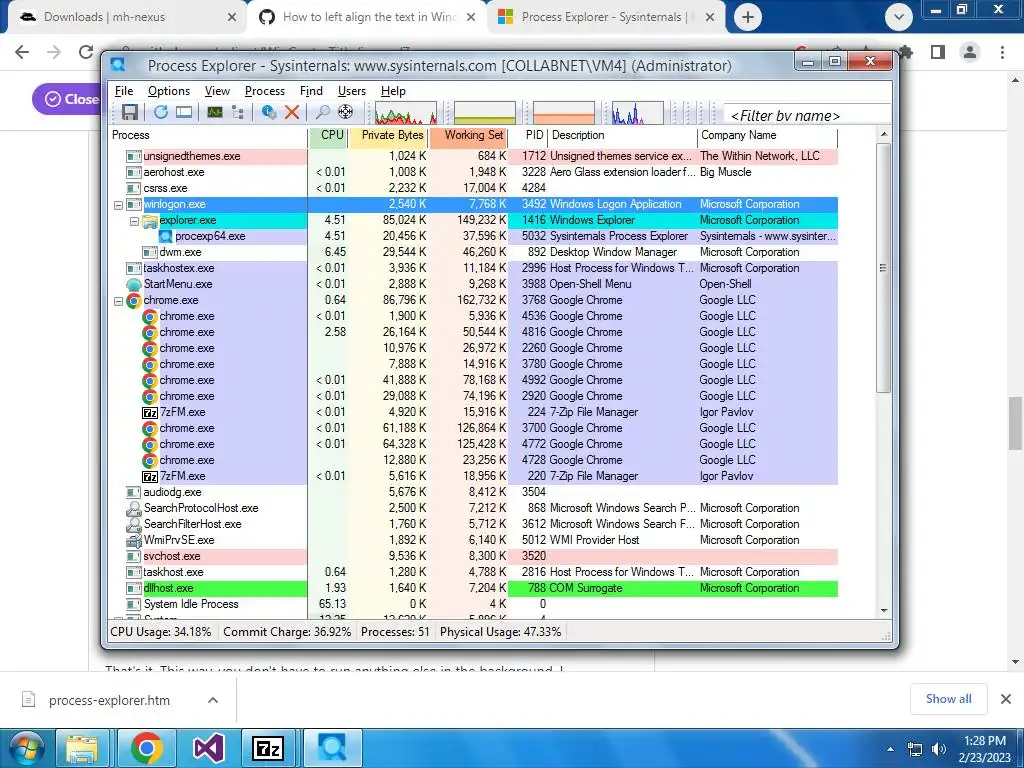The image size is (1024, 768).
Task: Sort by the Description column header
Action: (622, 135)
